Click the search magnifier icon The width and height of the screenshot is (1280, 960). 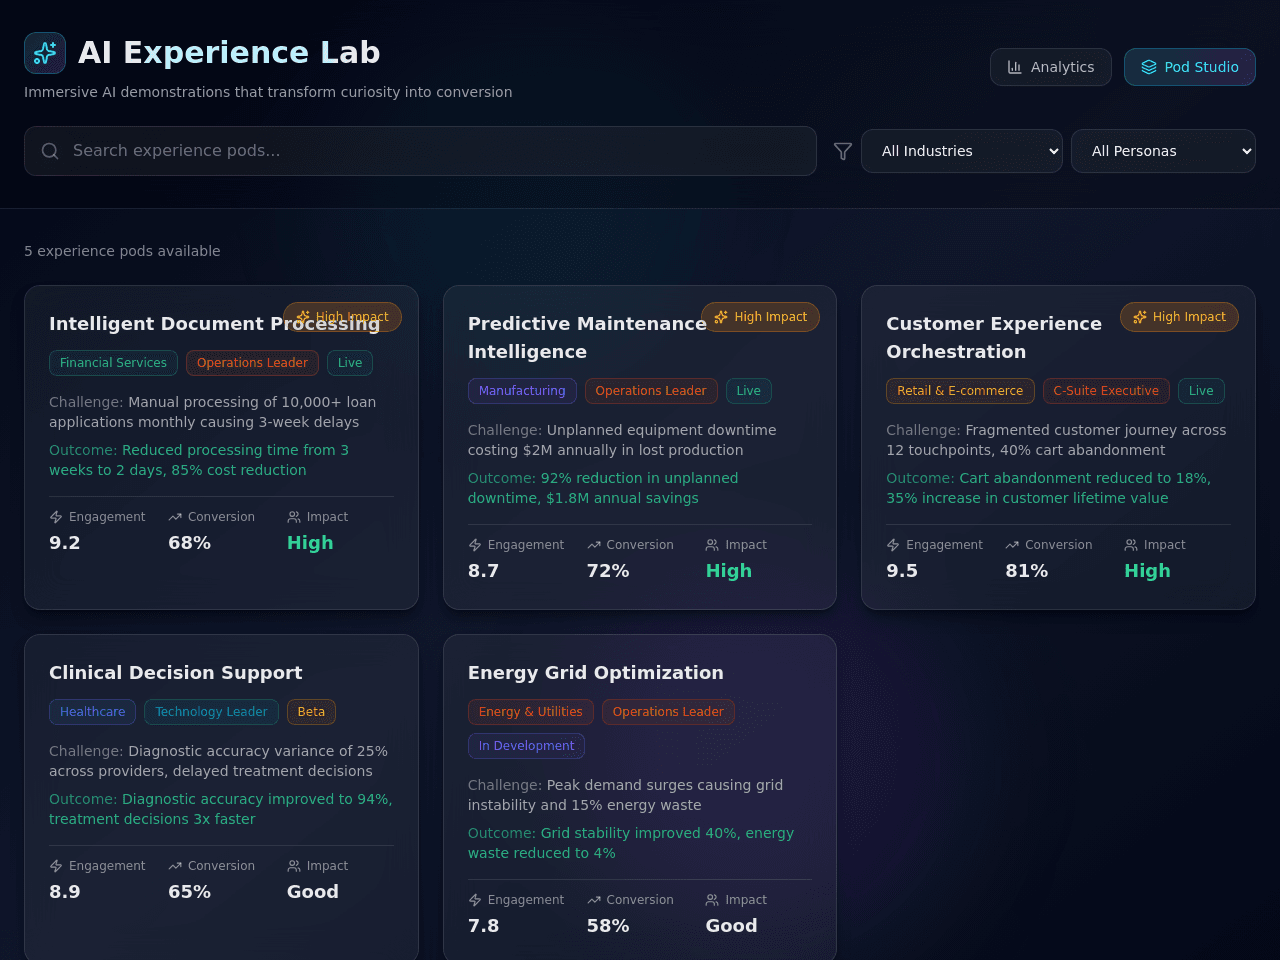(50, 151)
